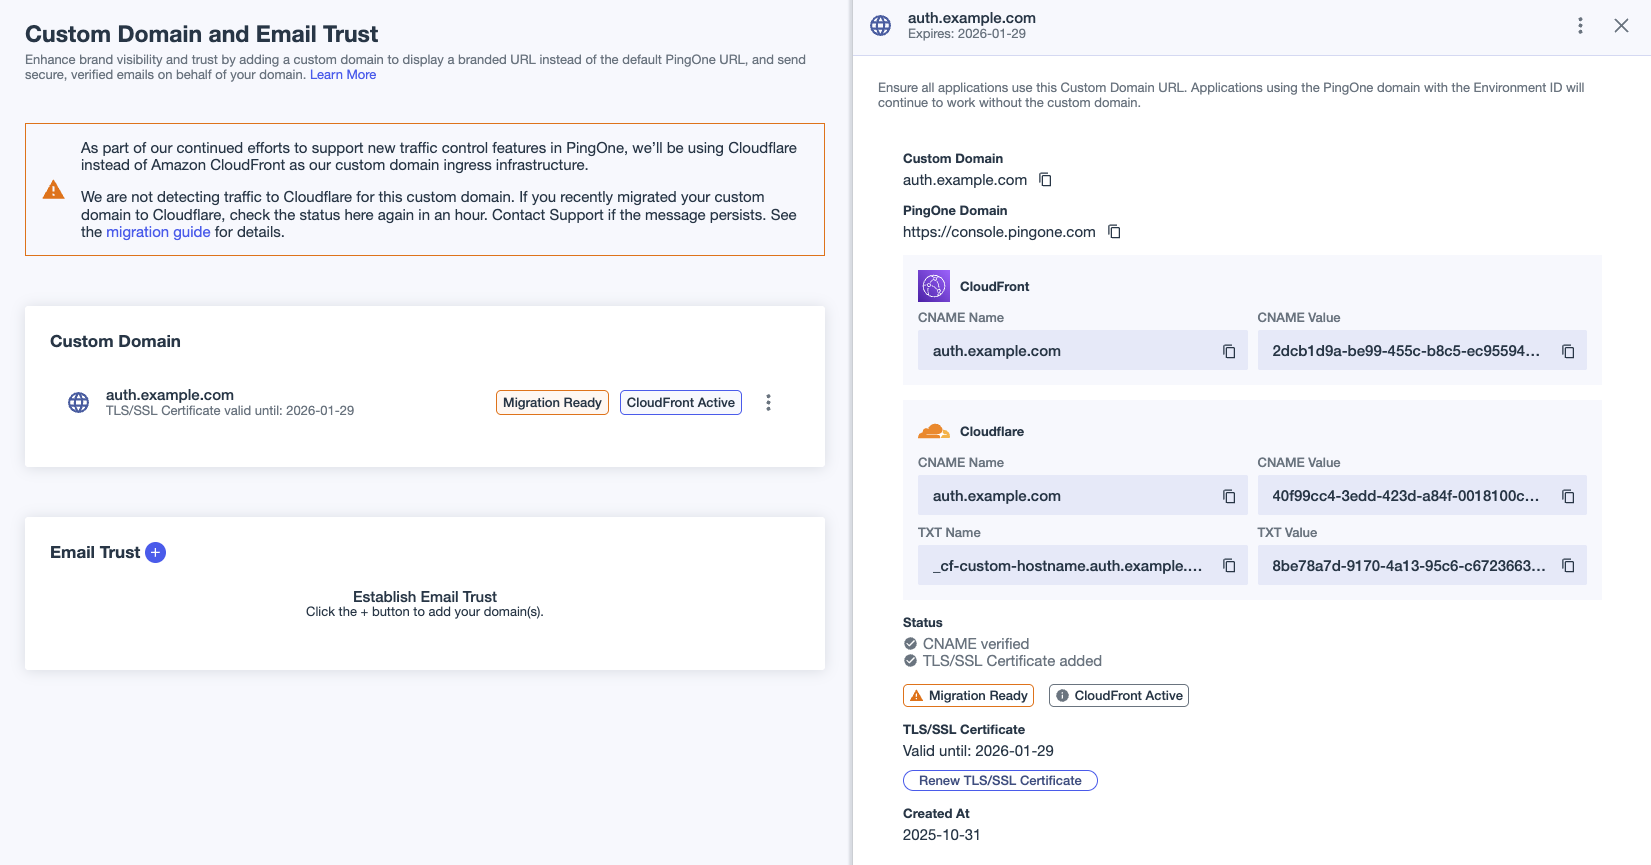Click Migration Ready badge in domain row
1651x865 pixels.
pos(552,402)
